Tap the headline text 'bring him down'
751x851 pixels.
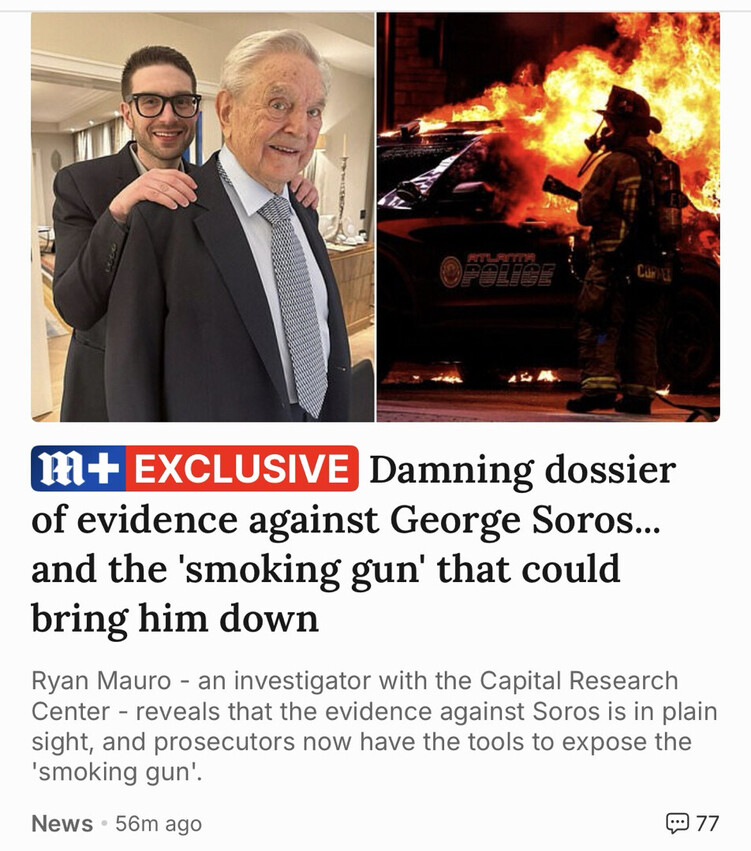(x=175, y=619)
